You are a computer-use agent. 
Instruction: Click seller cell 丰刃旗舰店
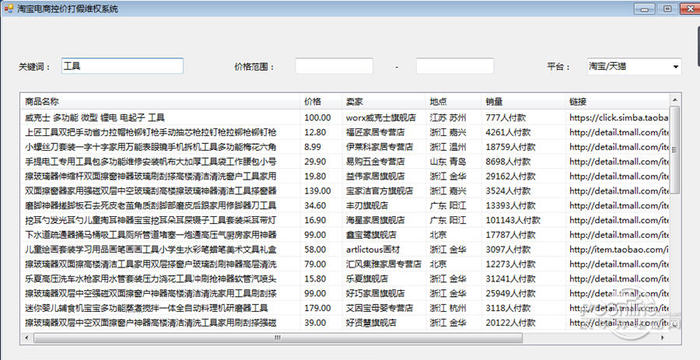coord(367,205)
